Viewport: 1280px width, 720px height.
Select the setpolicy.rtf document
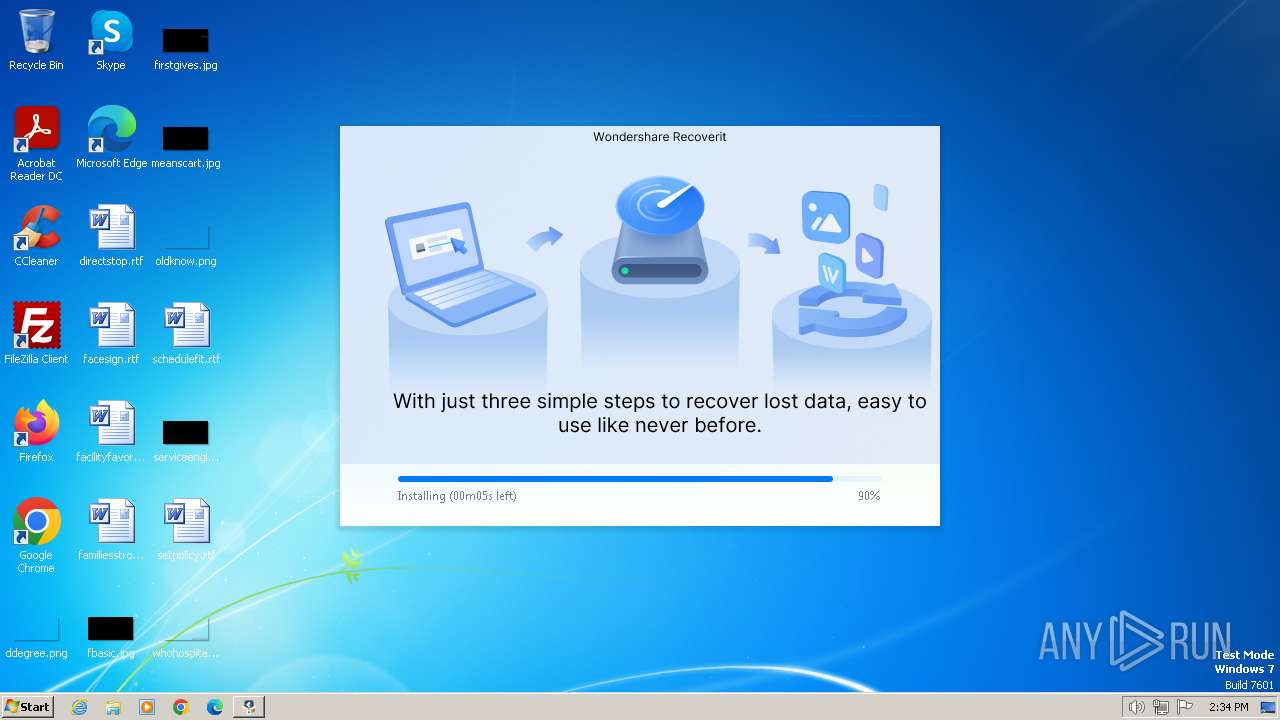click(186, 530)
